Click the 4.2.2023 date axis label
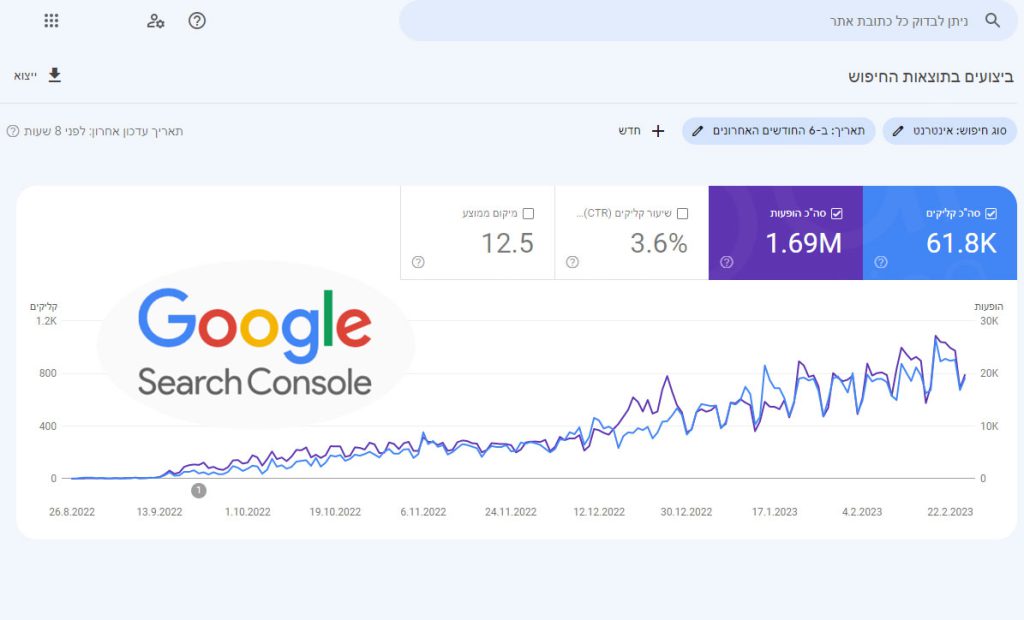This screenshot has width=1024, height=620. point(862,512)
